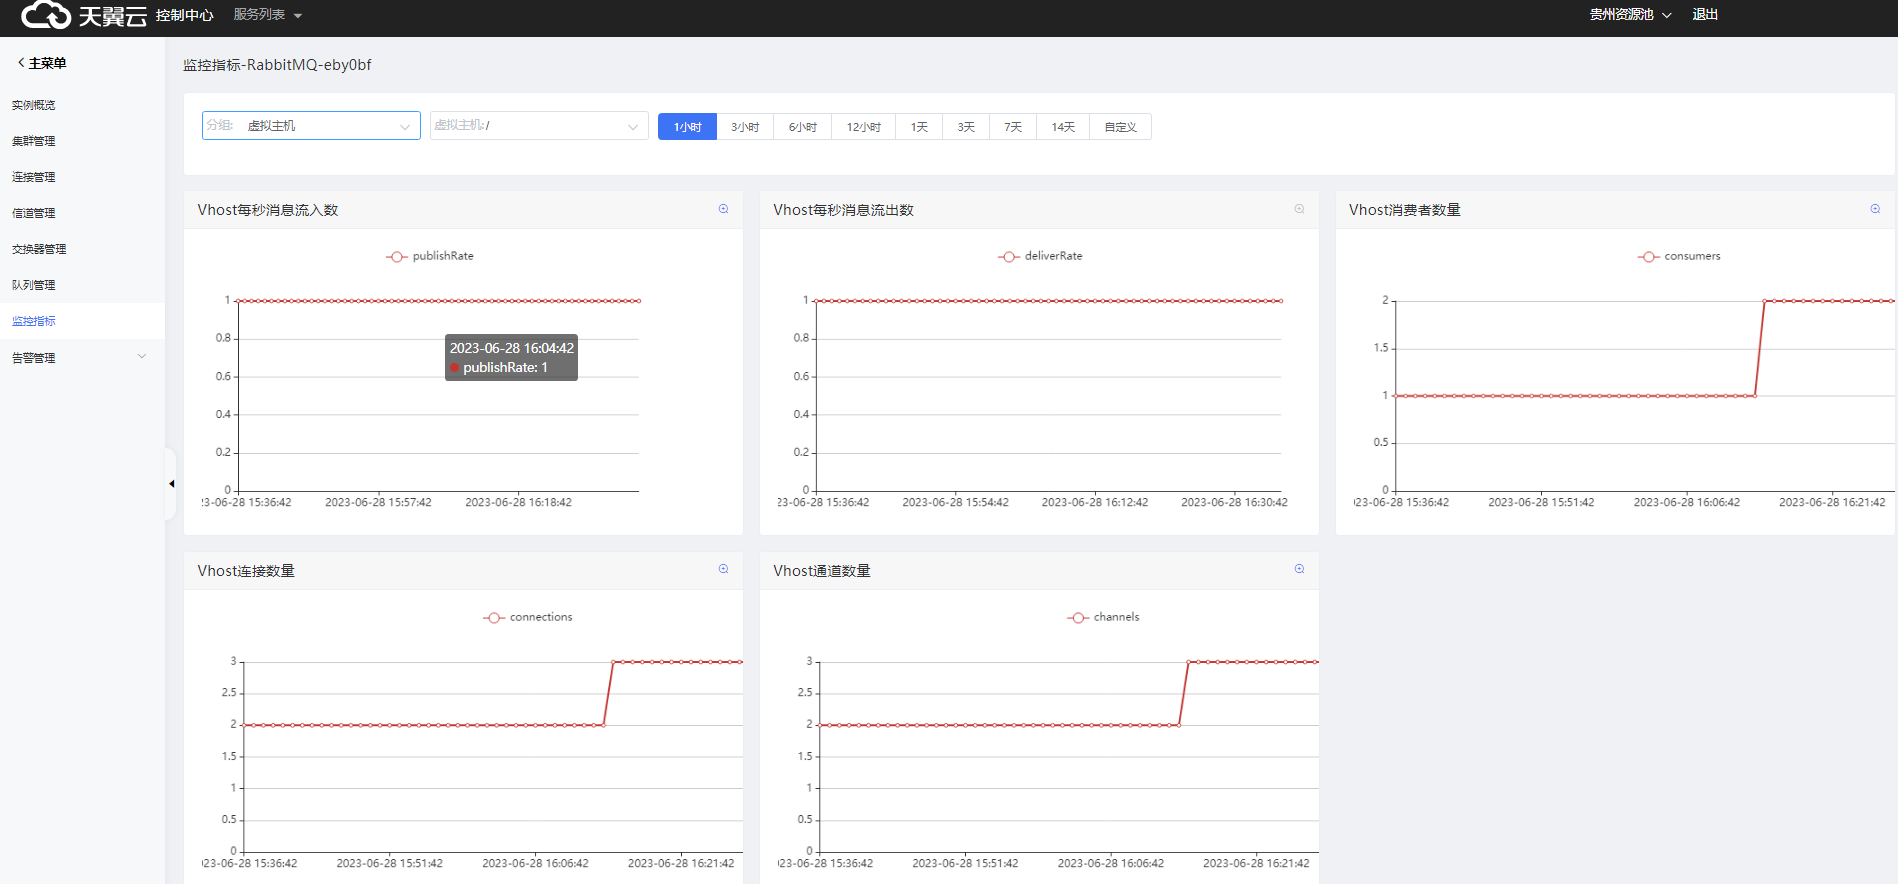This screenshot has height=884, width=1898.
Task: Open the 虚拟主机 / selector dropdown
Action: click(x=538, y=126)
